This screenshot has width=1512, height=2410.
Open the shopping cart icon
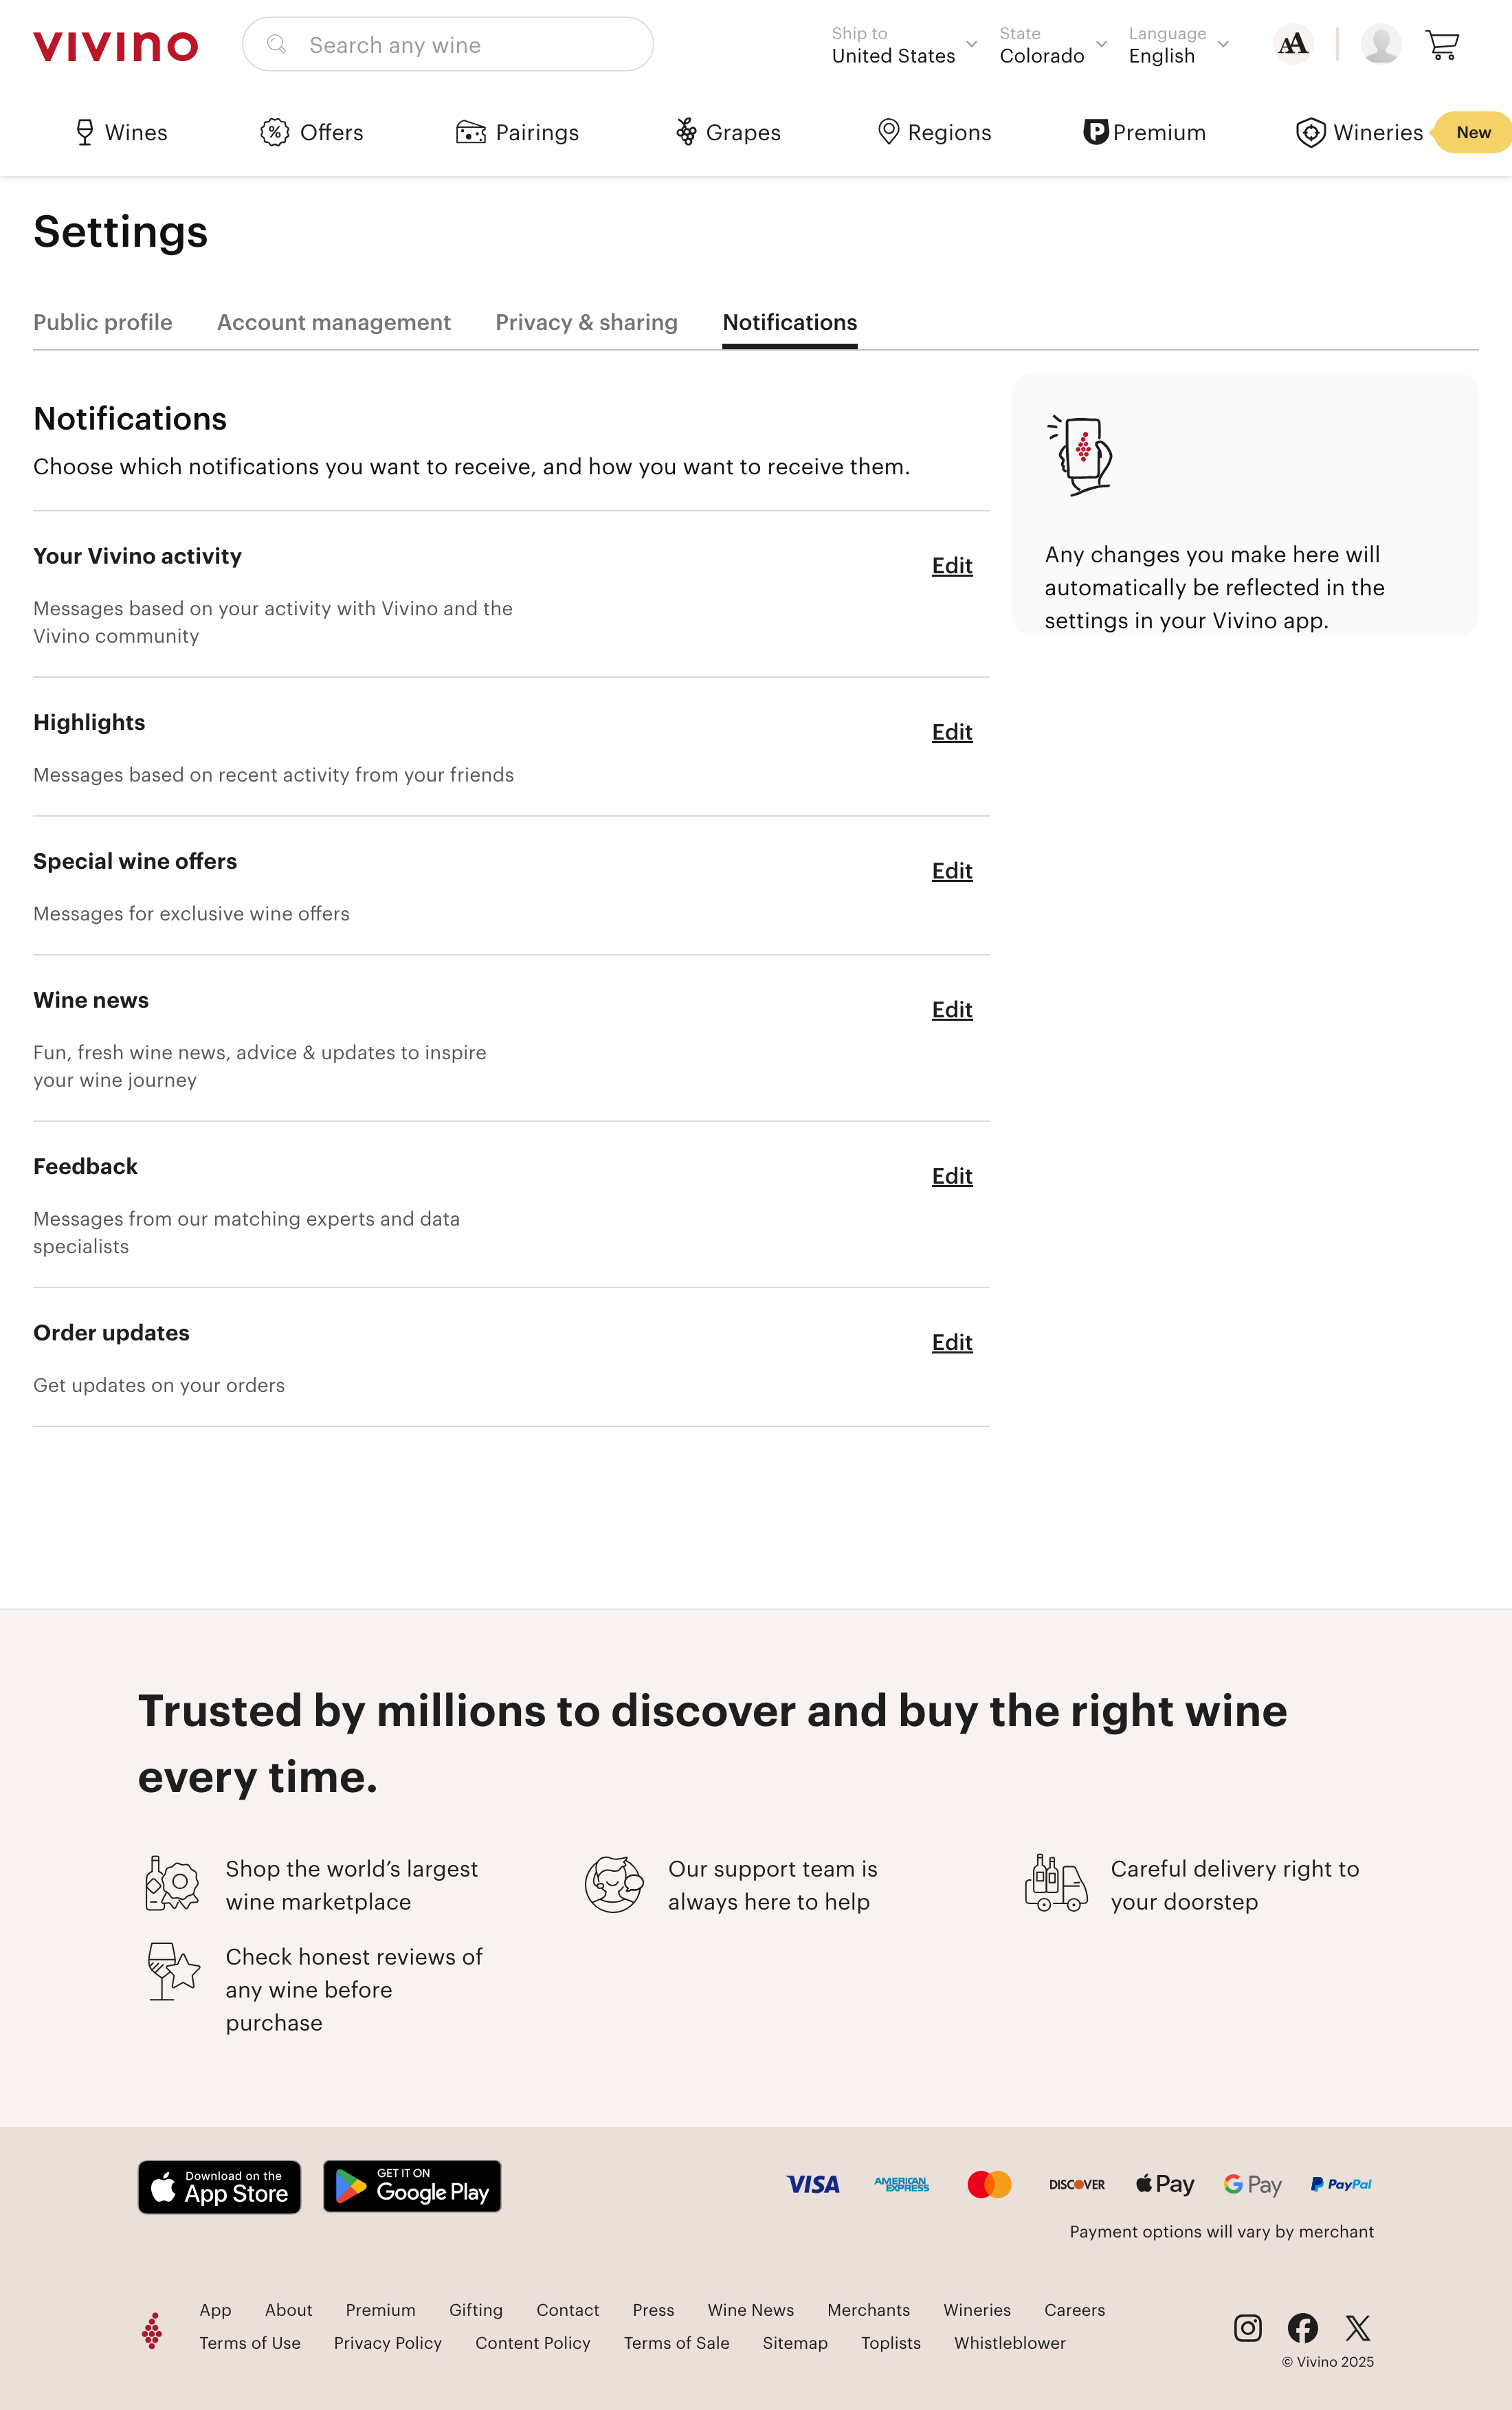1443,44
